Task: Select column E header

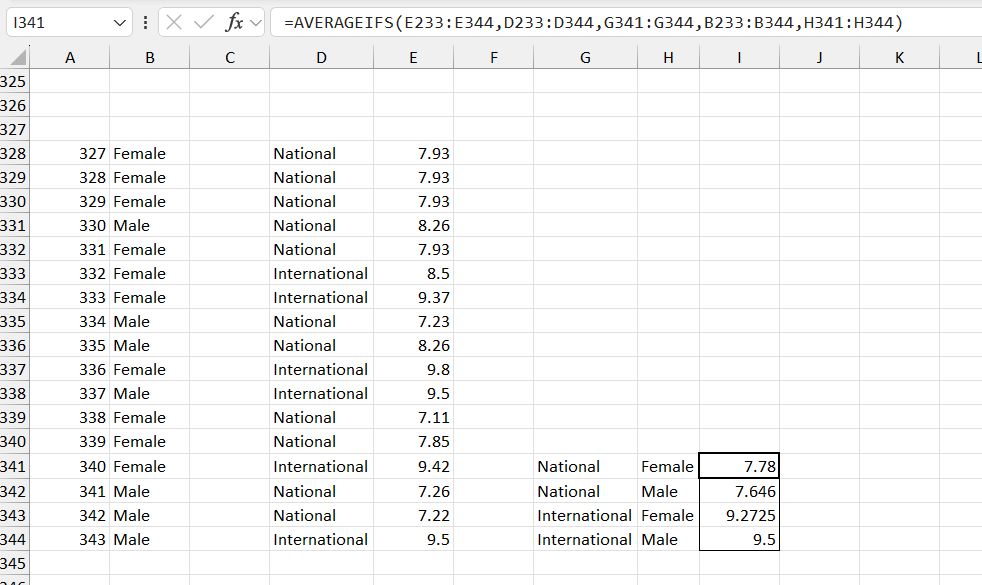Action: [x=413, y=58]
